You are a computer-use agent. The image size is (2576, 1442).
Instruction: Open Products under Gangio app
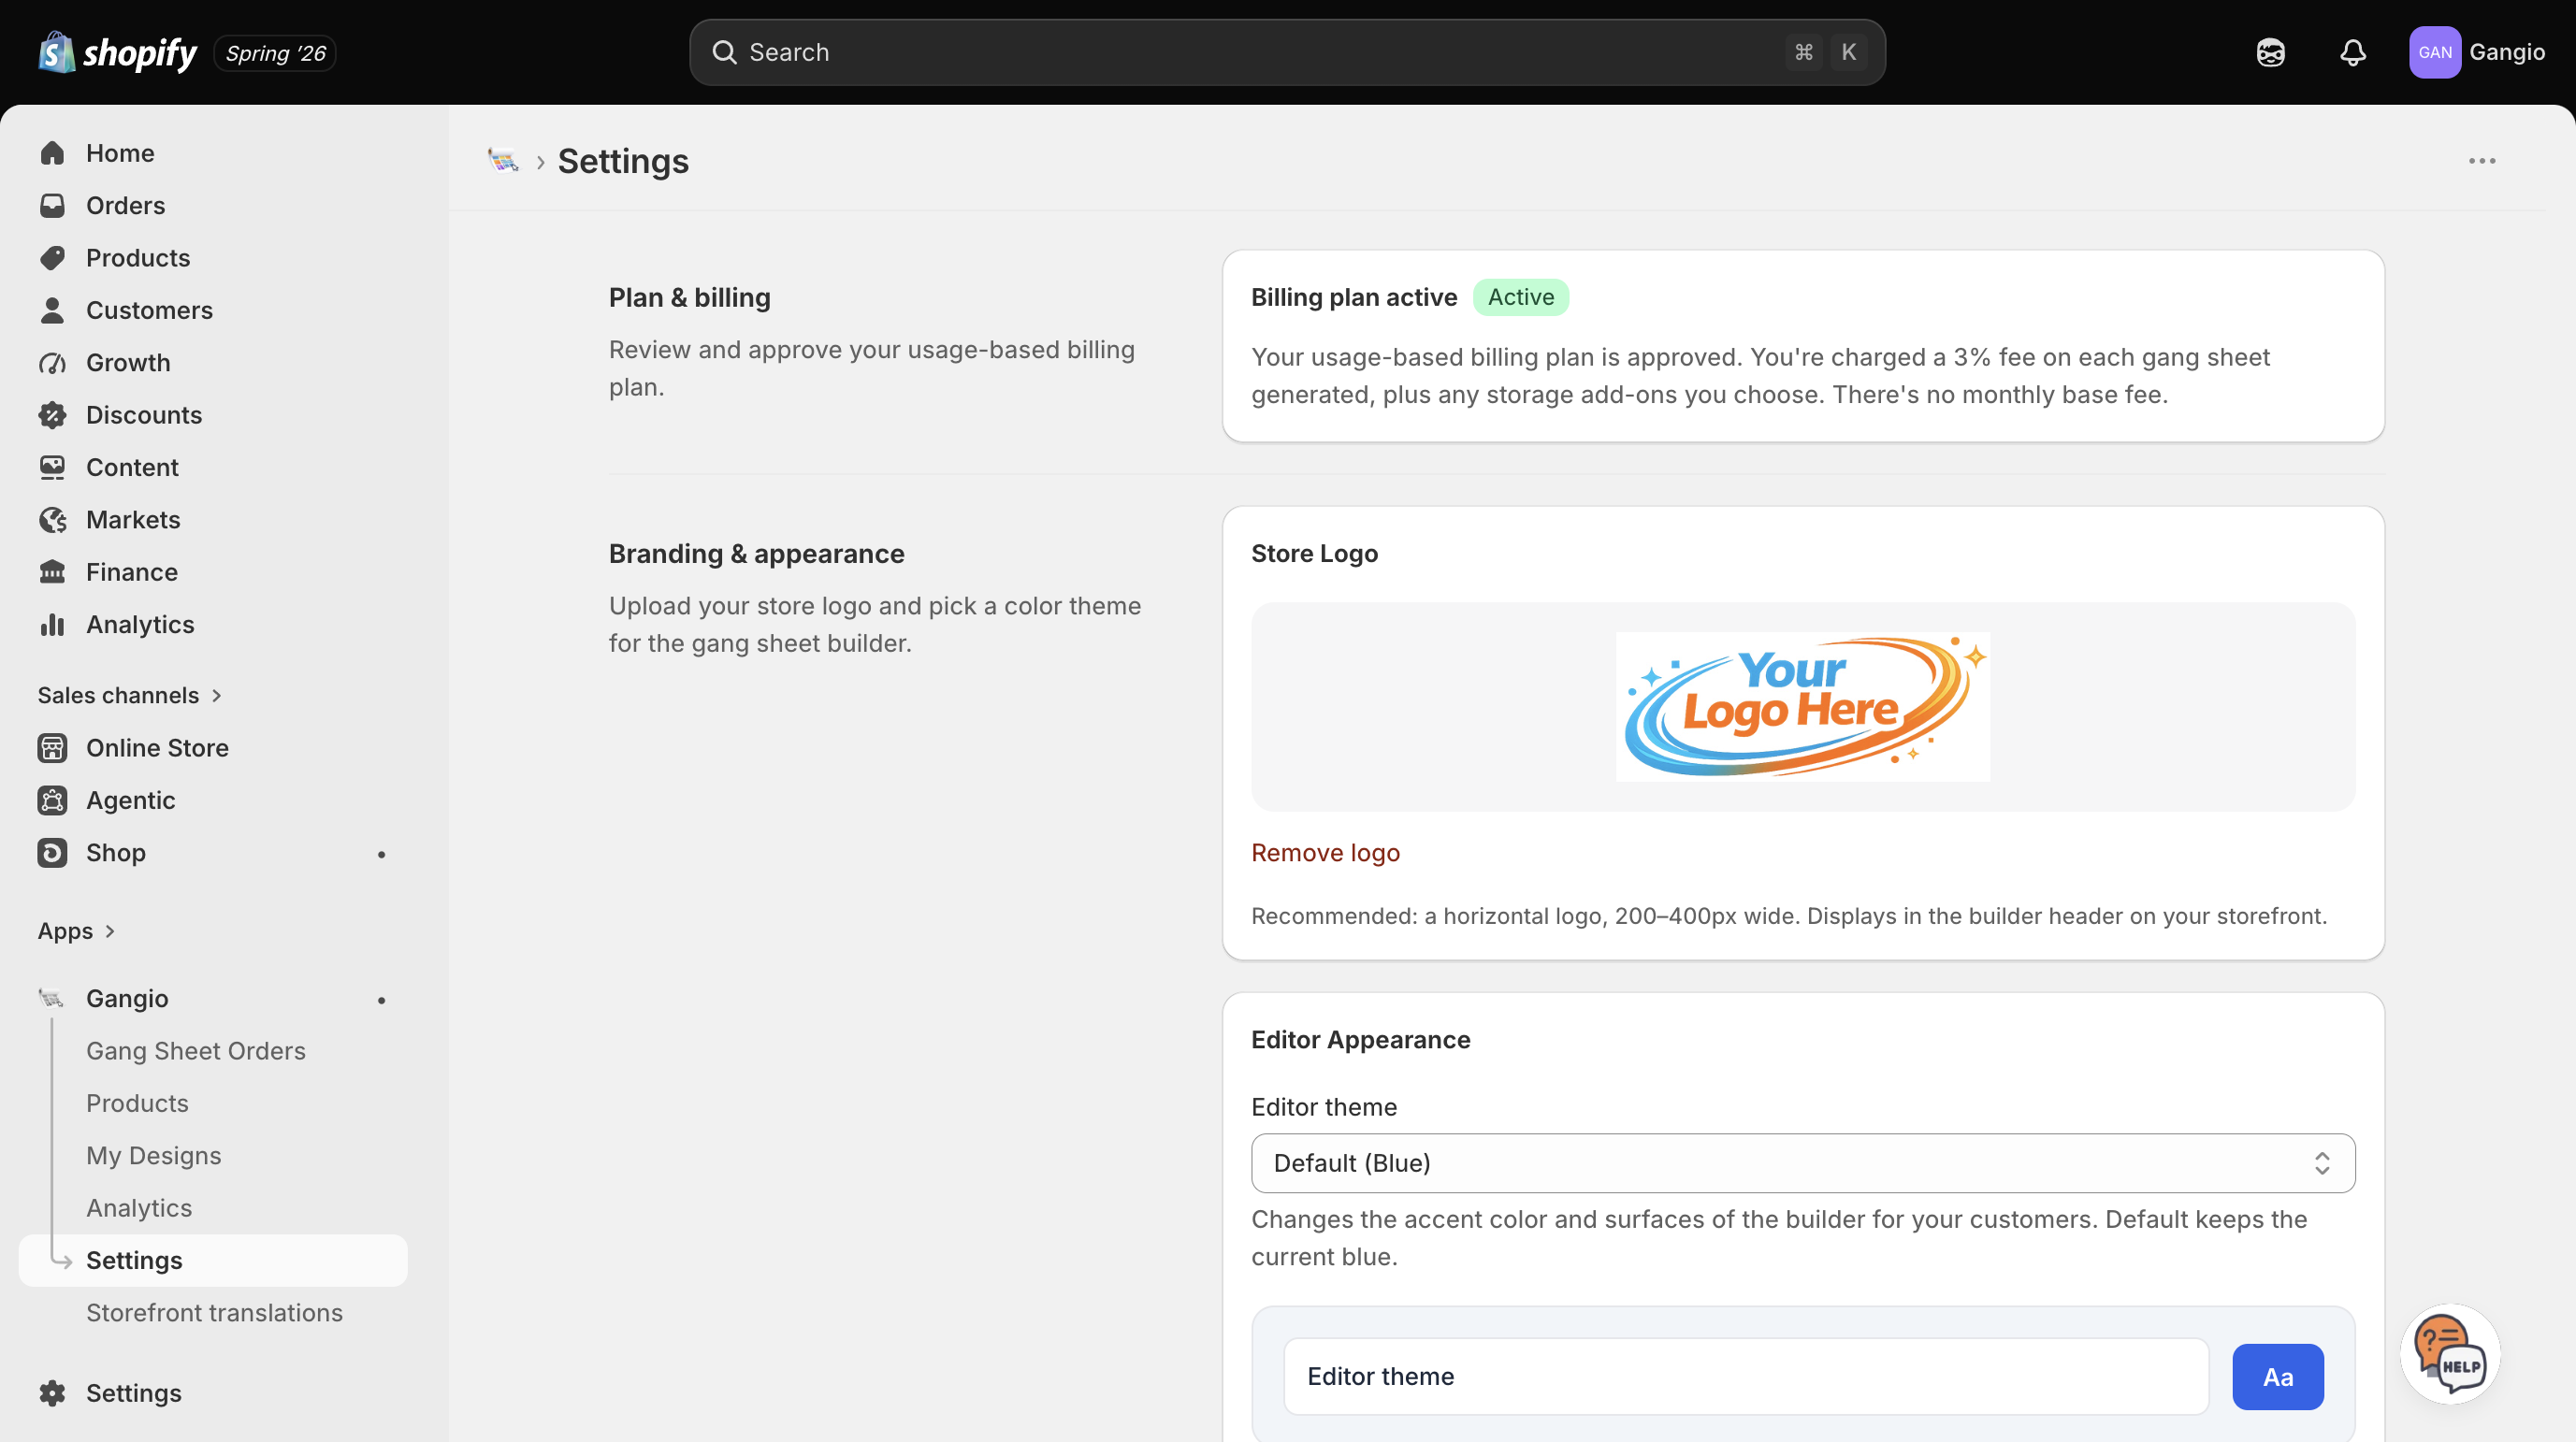coord(137,1103)
